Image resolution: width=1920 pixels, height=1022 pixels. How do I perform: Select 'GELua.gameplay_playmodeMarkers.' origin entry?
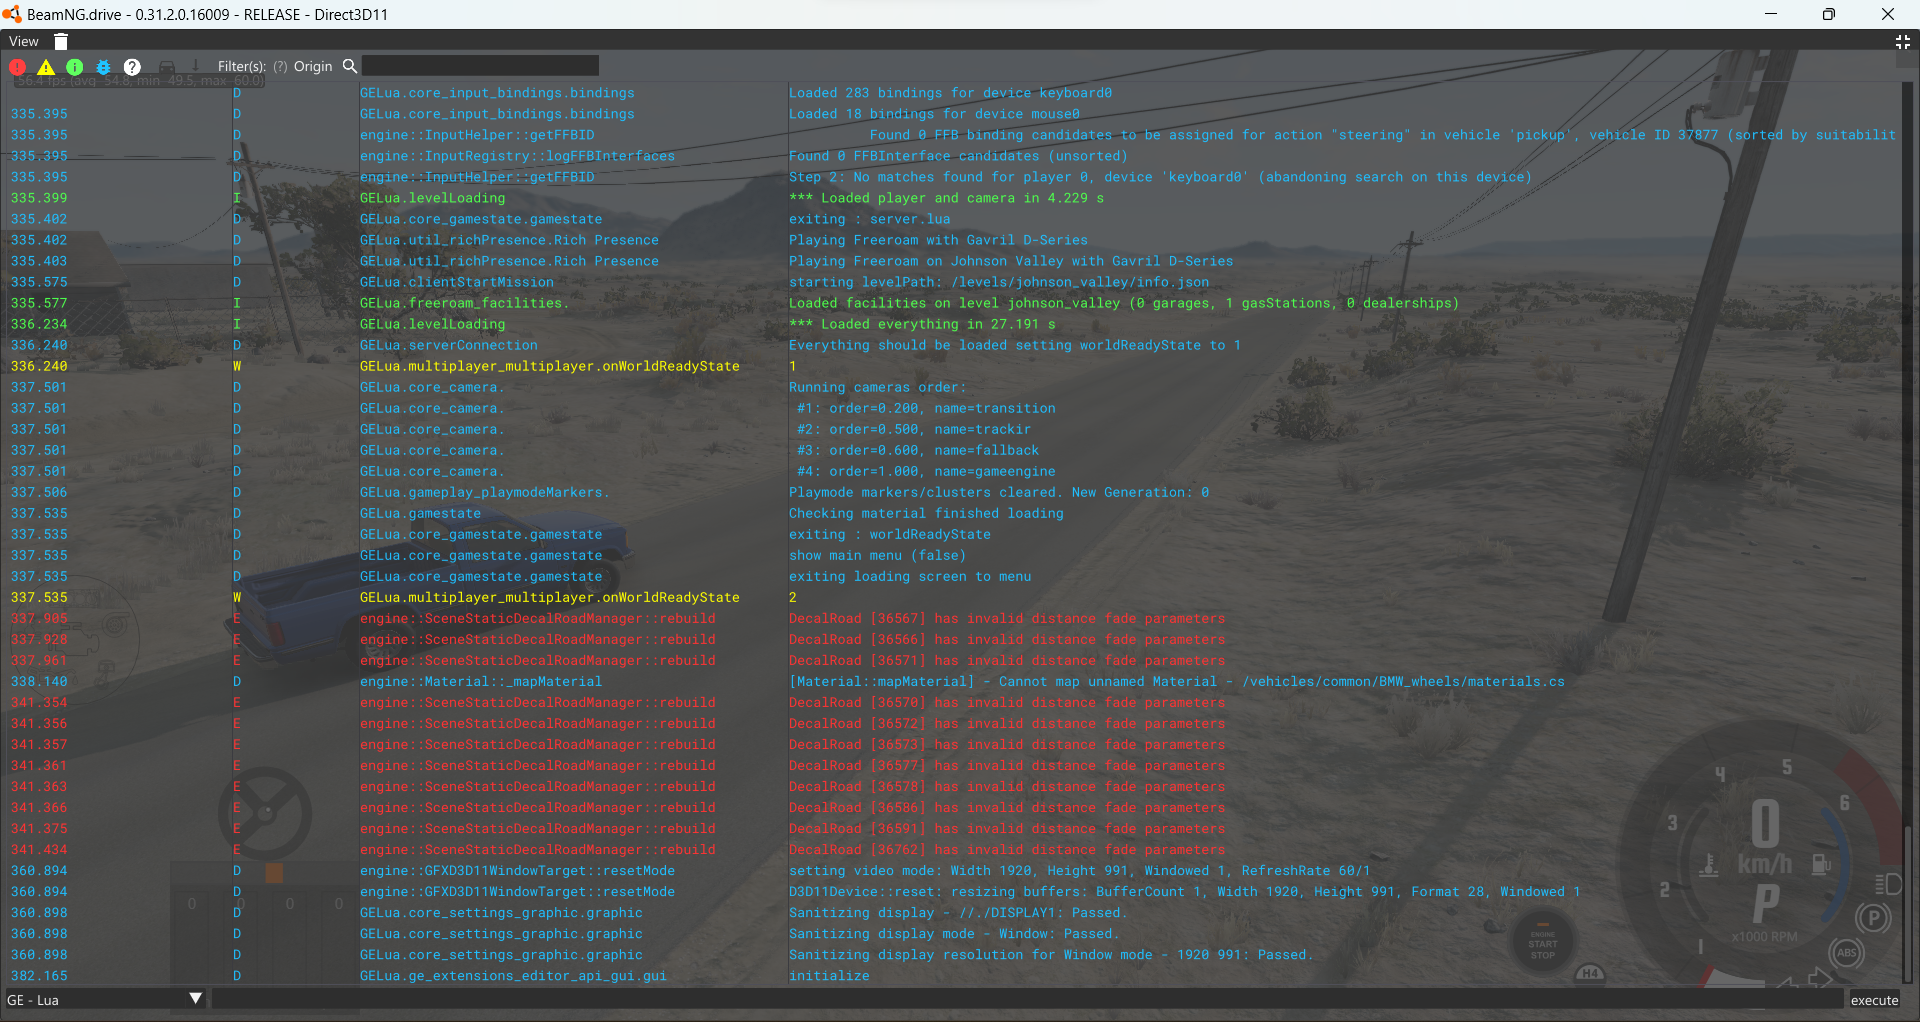coord(484,492)
